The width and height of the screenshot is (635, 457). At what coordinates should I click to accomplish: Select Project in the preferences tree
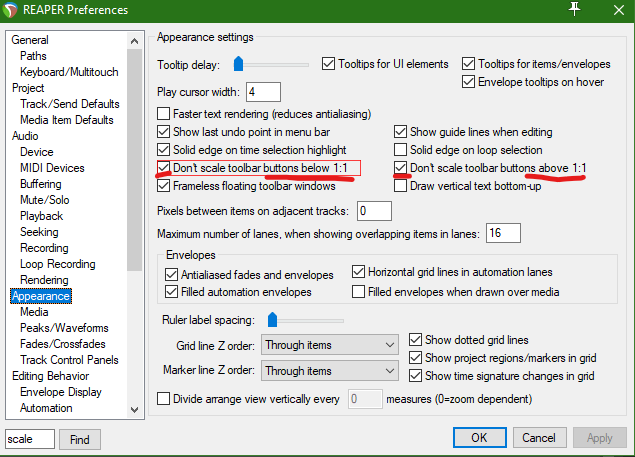coord(28,88)
